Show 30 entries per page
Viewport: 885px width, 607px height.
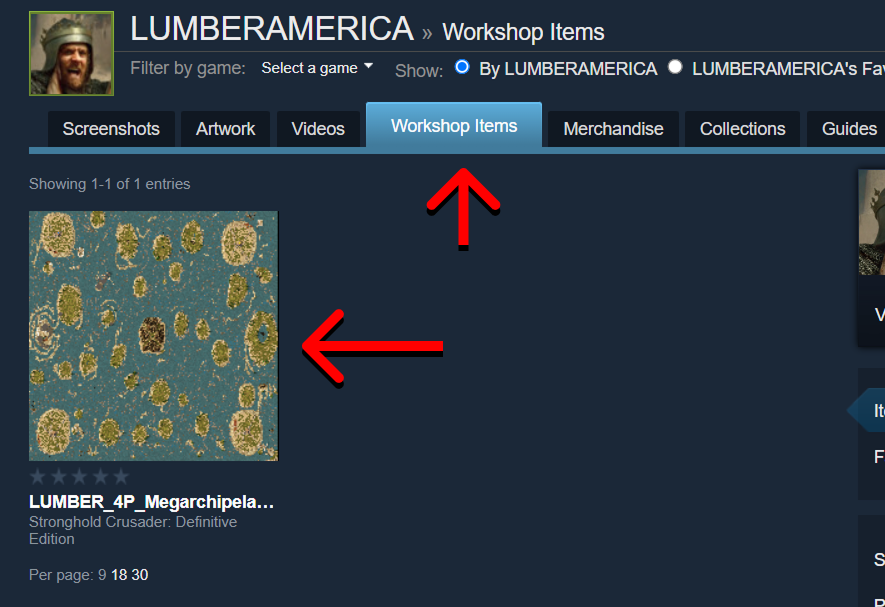pyautogui.click(x=139, y=575)
